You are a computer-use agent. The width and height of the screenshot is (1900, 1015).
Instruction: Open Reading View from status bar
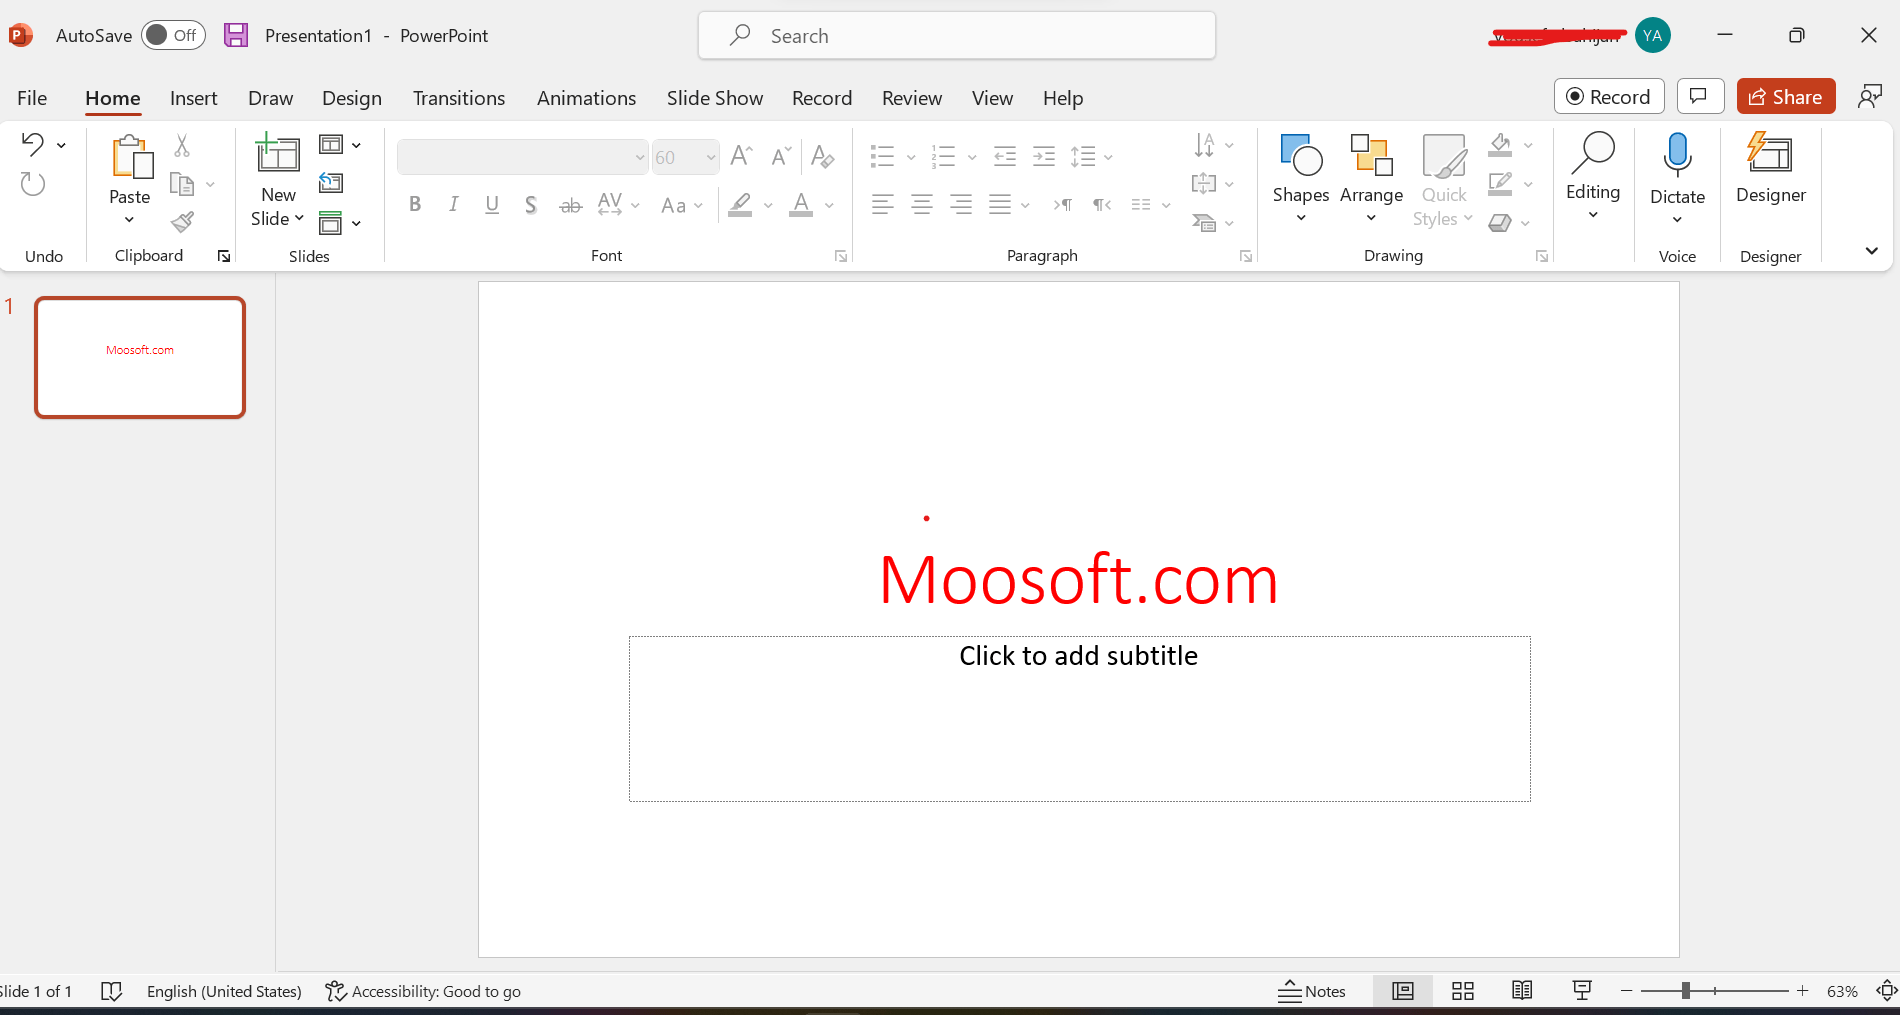coord(1522,991)
